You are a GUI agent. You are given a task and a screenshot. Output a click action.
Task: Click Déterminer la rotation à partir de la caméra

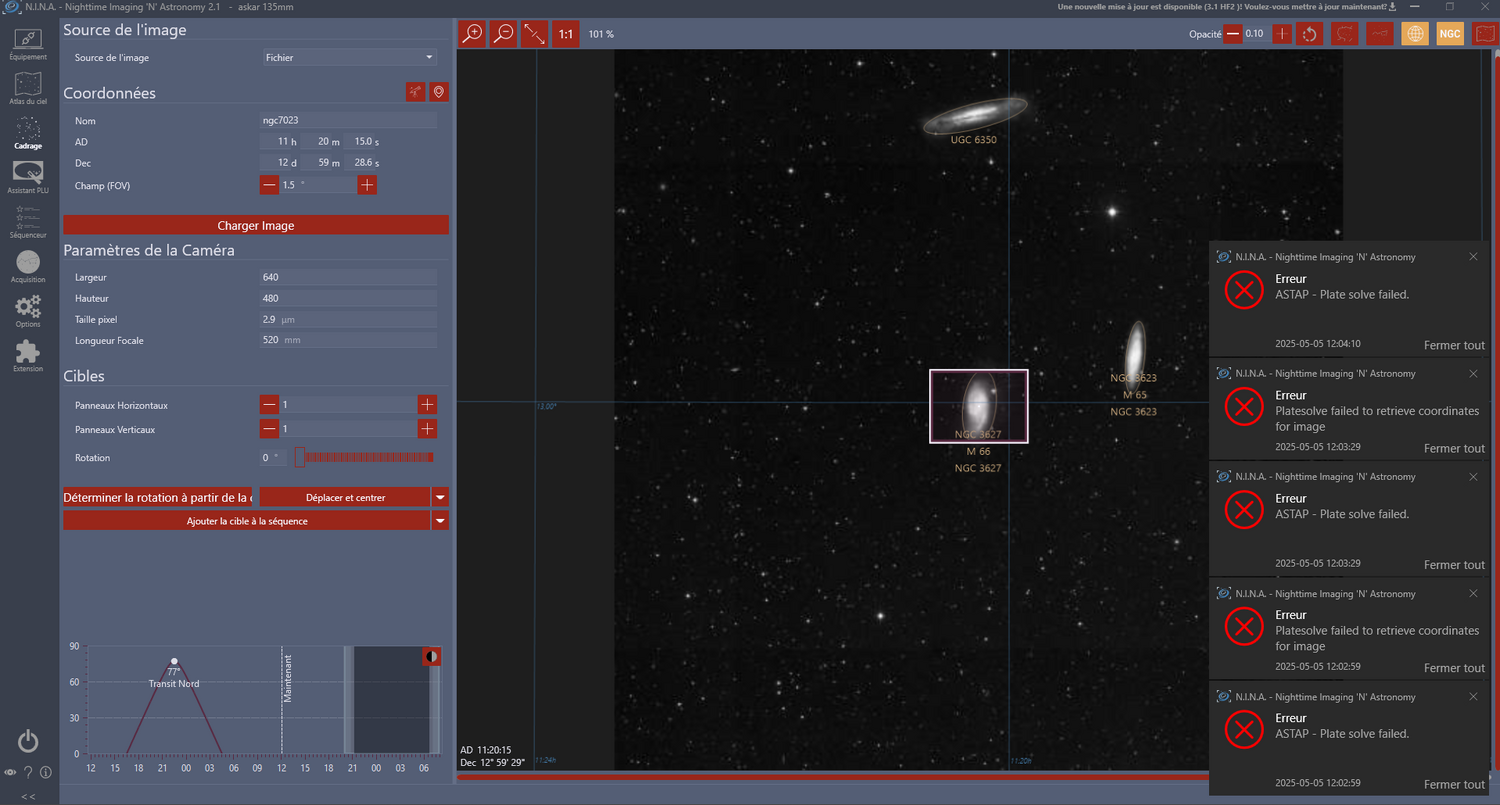tap(159, 497)
